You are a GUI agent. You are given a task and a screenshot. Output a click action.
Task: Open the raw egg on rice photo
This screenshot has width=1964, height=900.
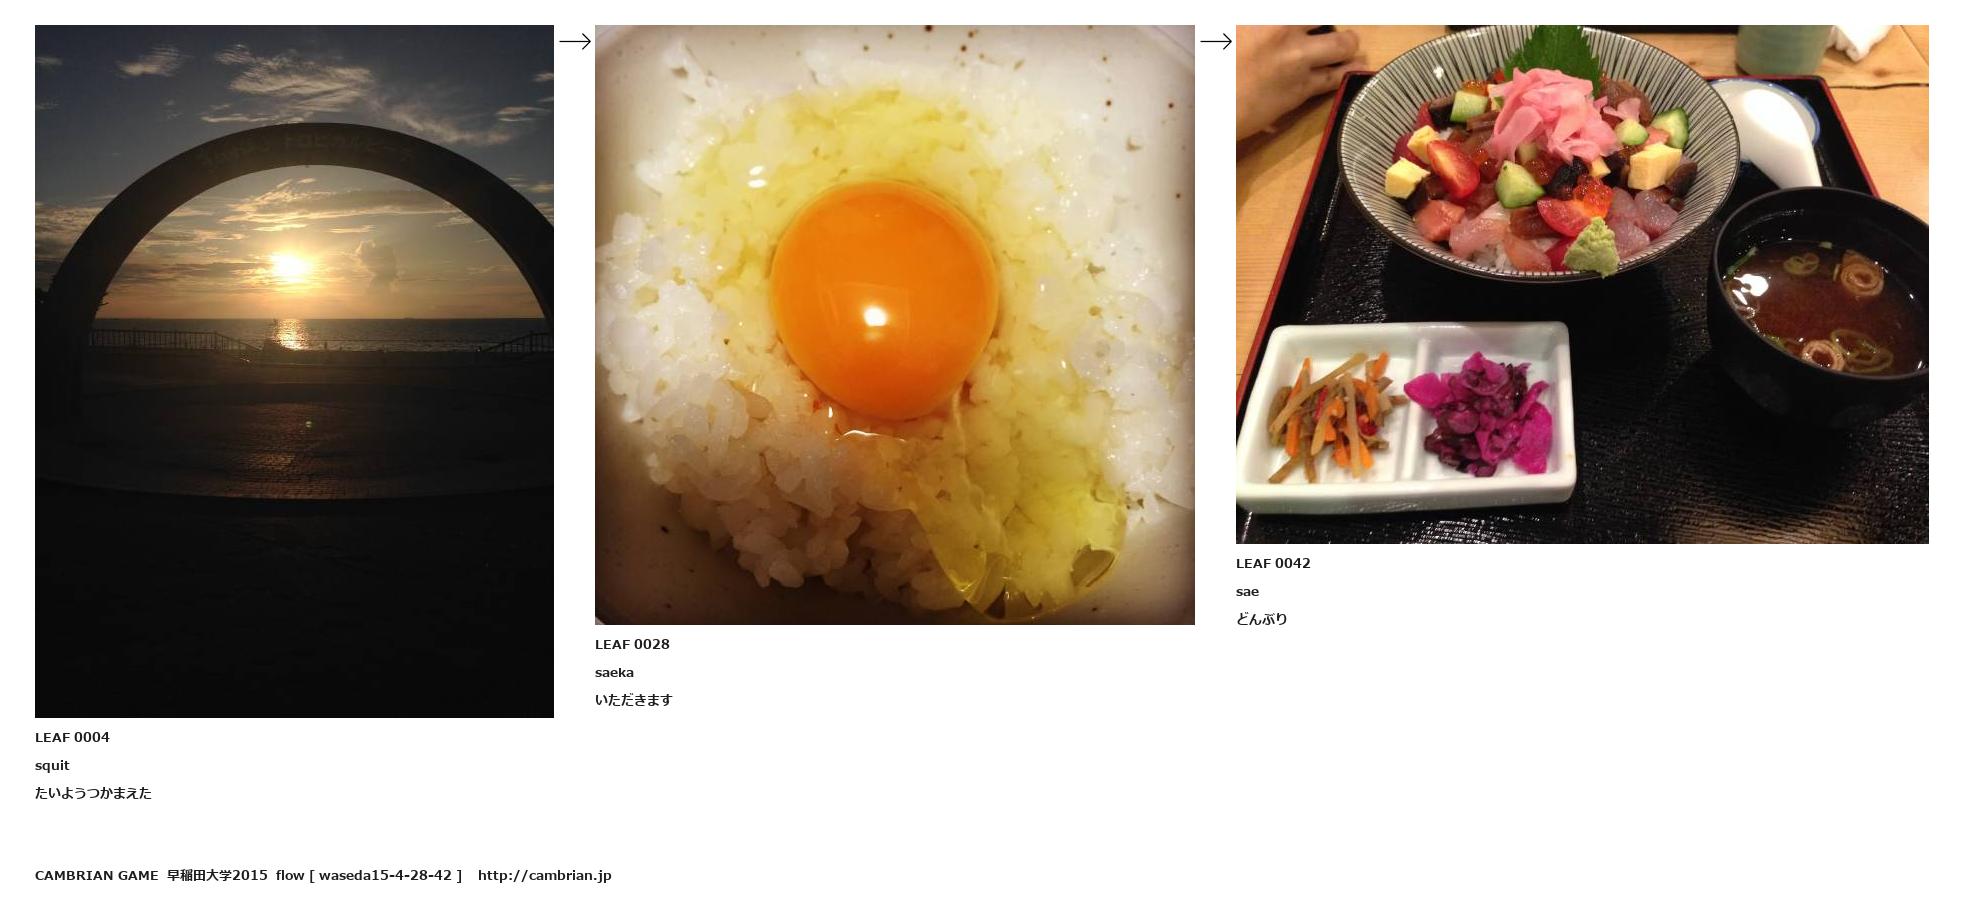pos(895,325)
